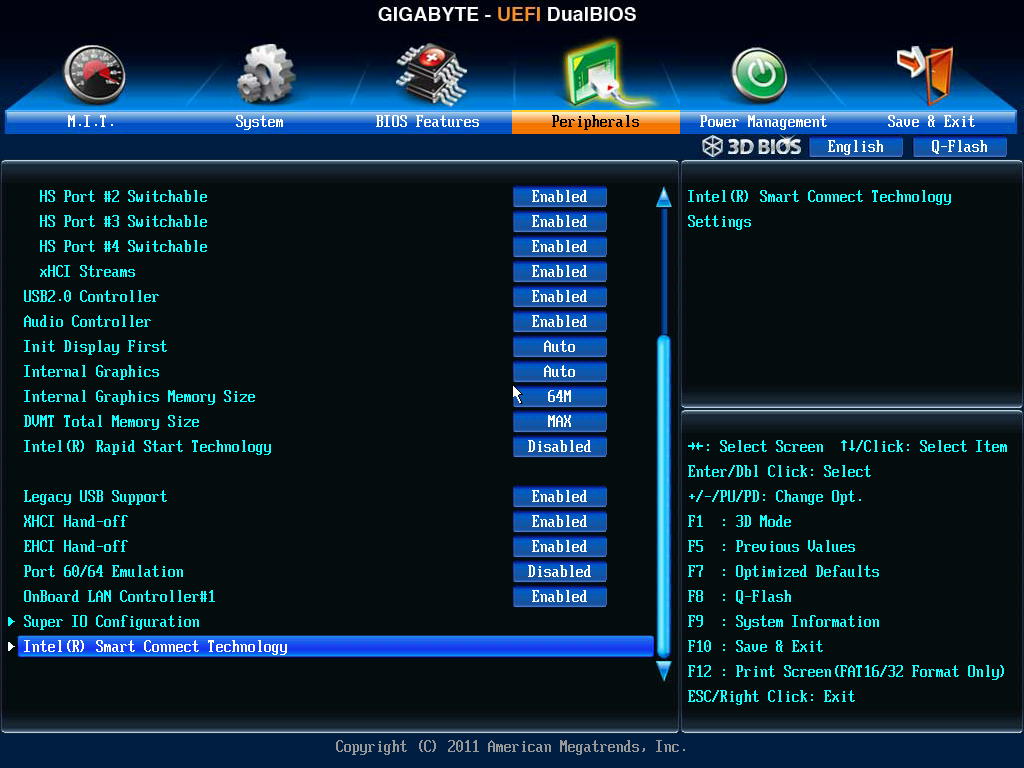
Task: Open Init Display First Auto option
Action: click(x=560, y=347)
